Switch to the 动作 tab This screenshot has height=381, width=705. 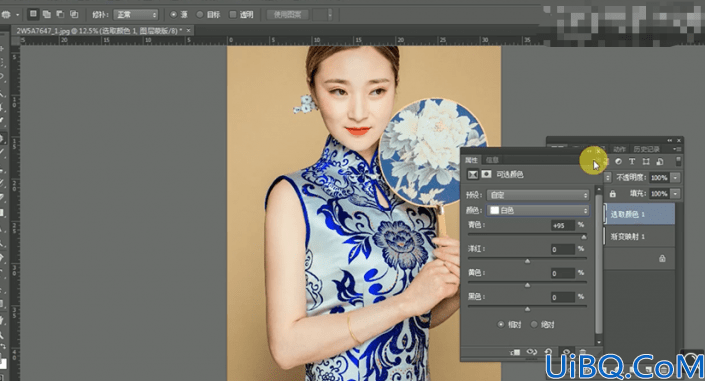(x=619, y=149)
